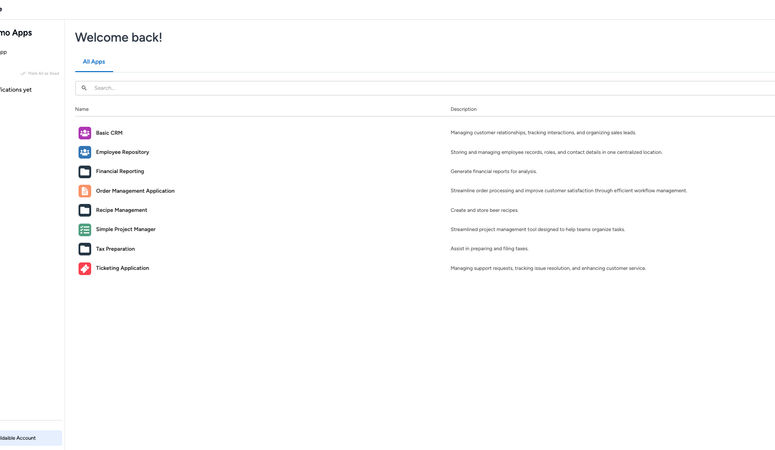The image size is (775, 450).
Task: Open the Simple Project Manager app
Action: point(126,229)
